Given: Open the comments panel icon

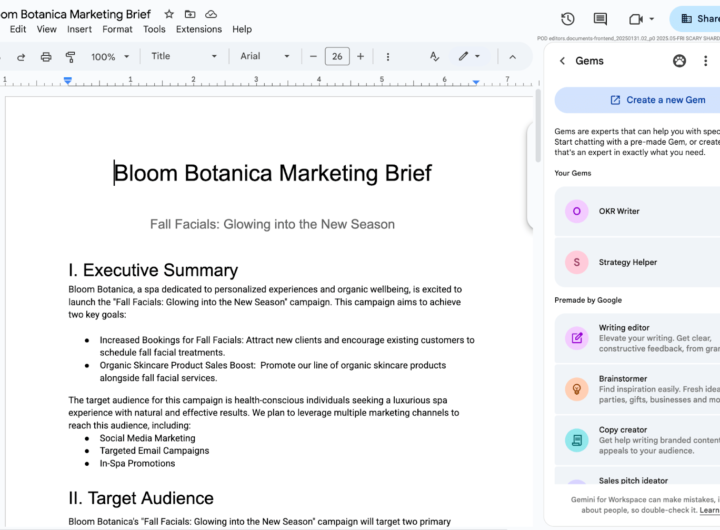Looking at the screenshot, I should [x=600, y=19].
